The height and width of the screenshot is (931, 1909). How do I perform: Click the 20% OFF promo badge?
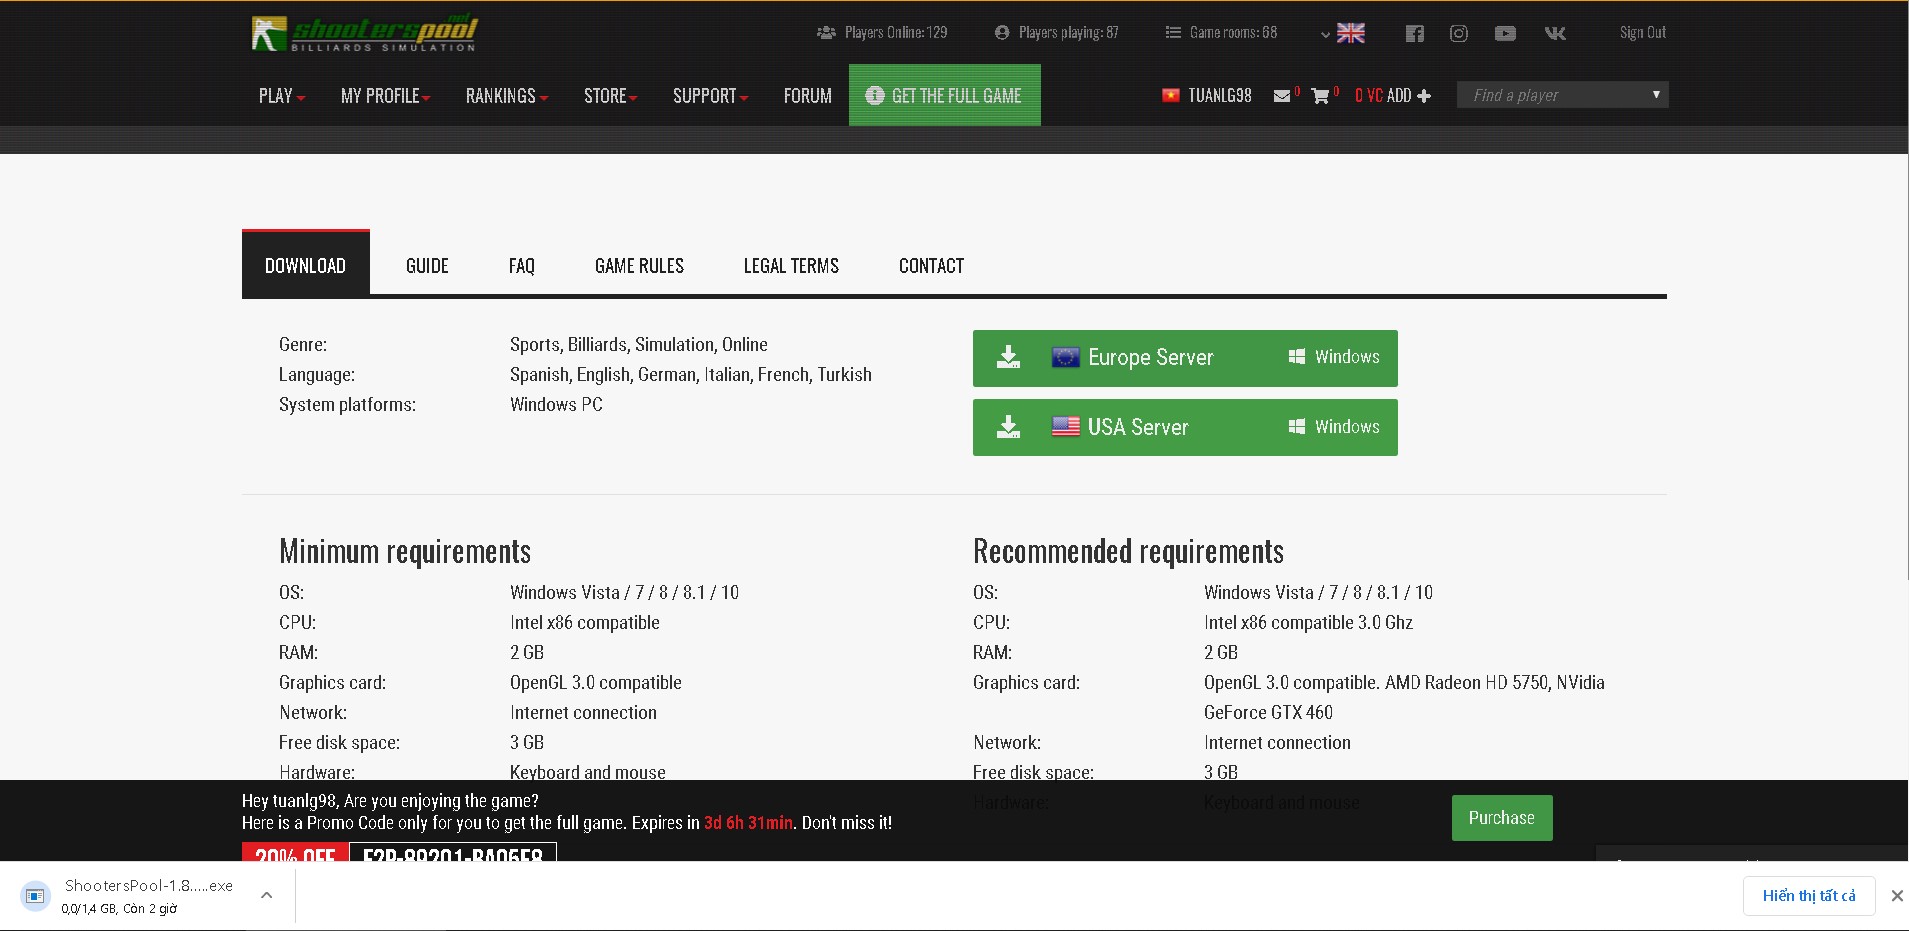295,852
